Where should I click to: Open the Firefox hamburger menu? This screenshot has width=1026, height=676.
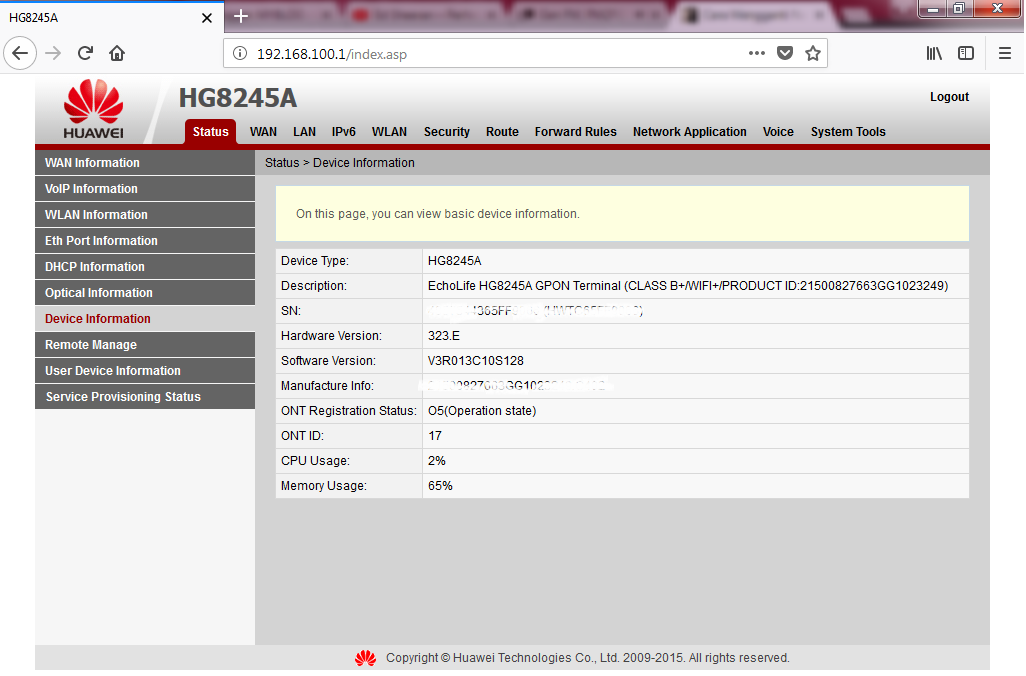pos(1005,53)
